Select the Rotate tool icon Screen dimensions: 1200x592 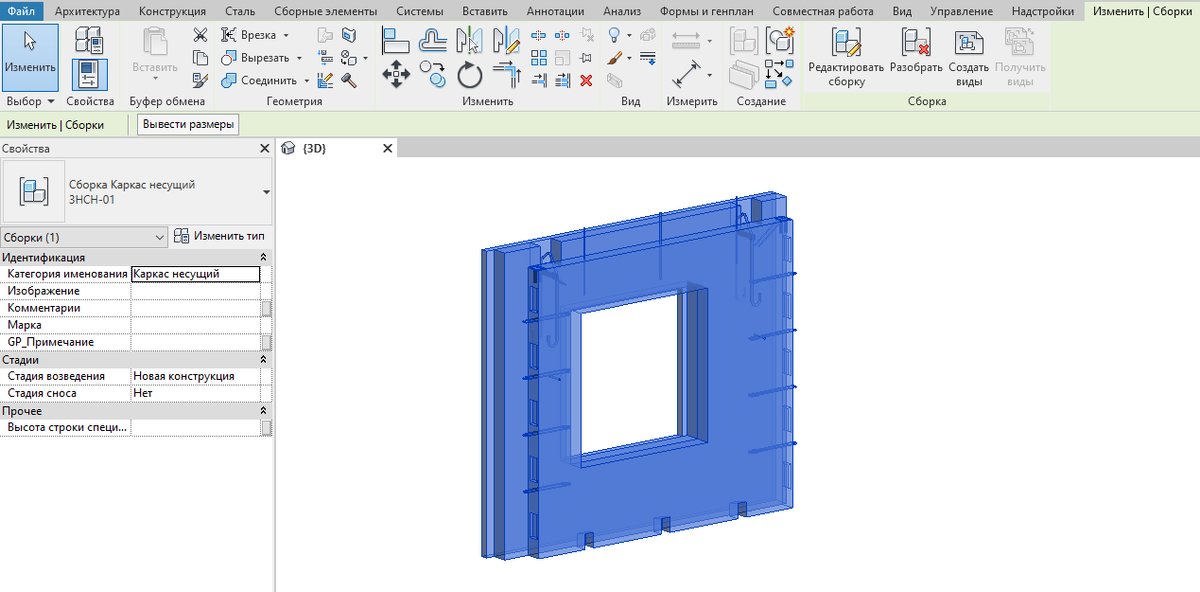coord(469,75)
